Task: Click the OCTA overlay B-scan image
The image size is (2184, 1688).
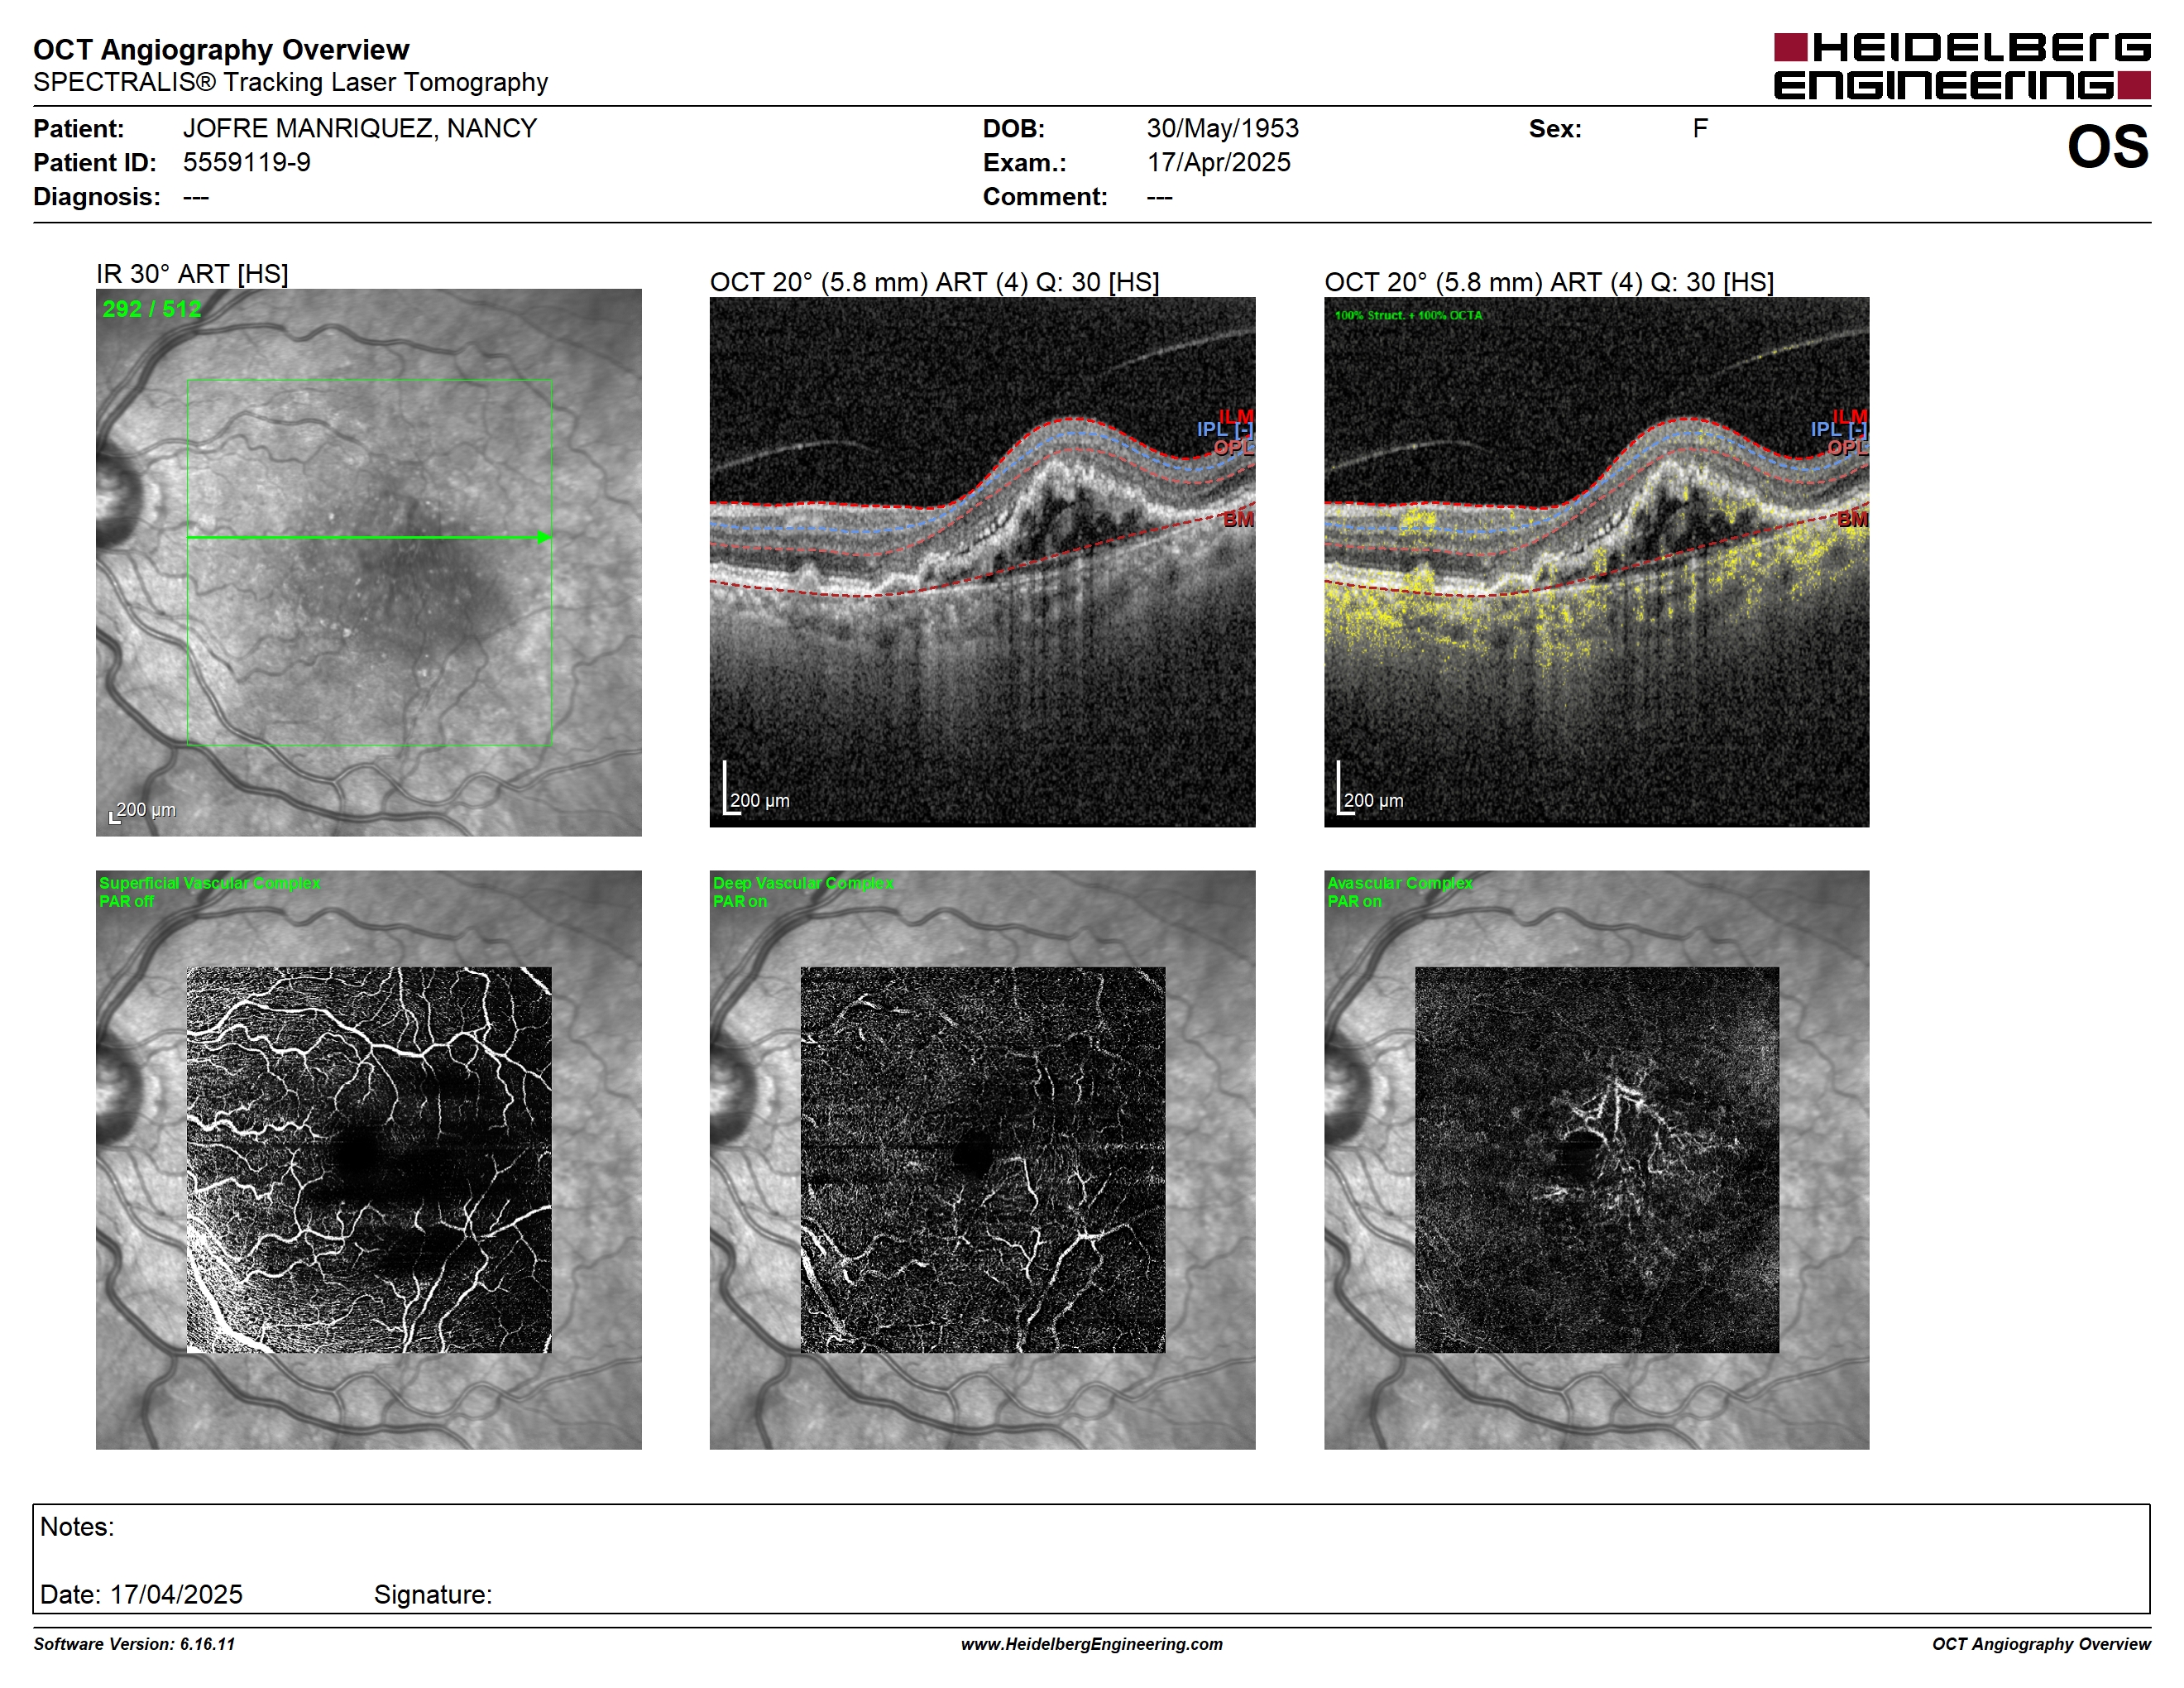Action: pyautogui.click(x=1596, y=562)
